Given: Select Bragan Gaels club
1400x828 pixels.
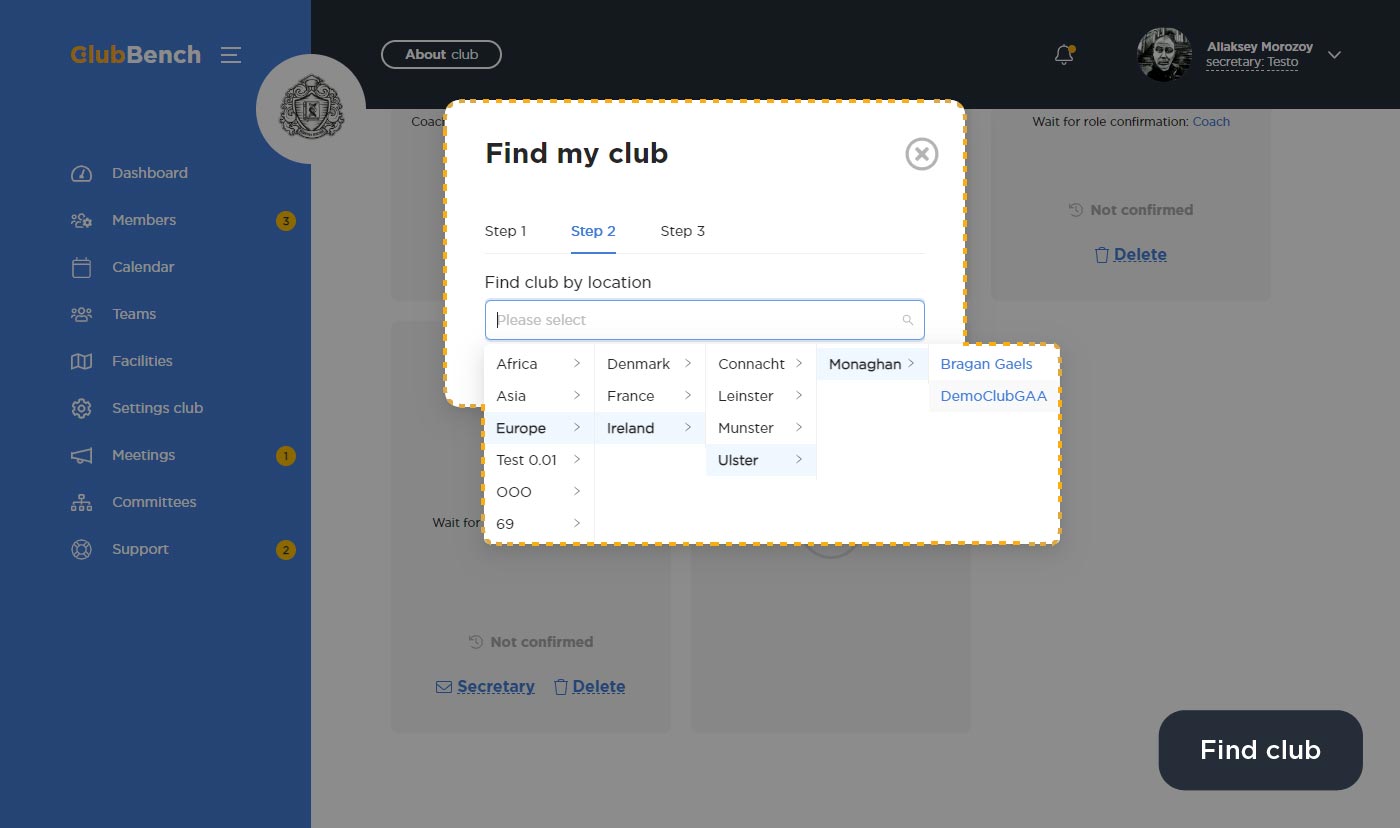Looking at the screenshot, I should tap(986, 364).
